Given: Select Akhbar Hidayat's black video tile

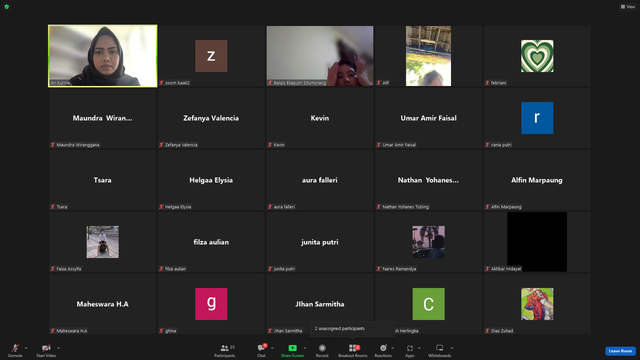Looking at the screenshot, I should (x=537, y=242).
